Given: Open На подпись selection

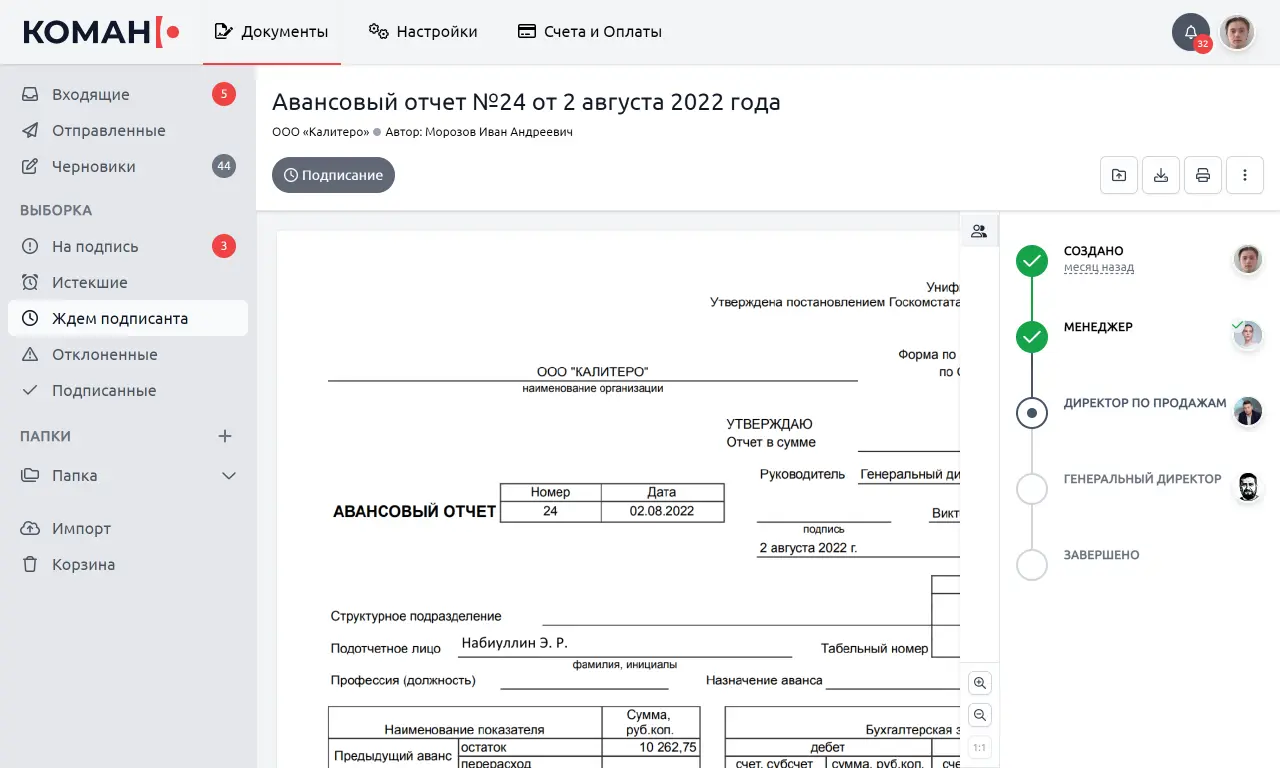Looking at the screenshot, I should (128, 246).
